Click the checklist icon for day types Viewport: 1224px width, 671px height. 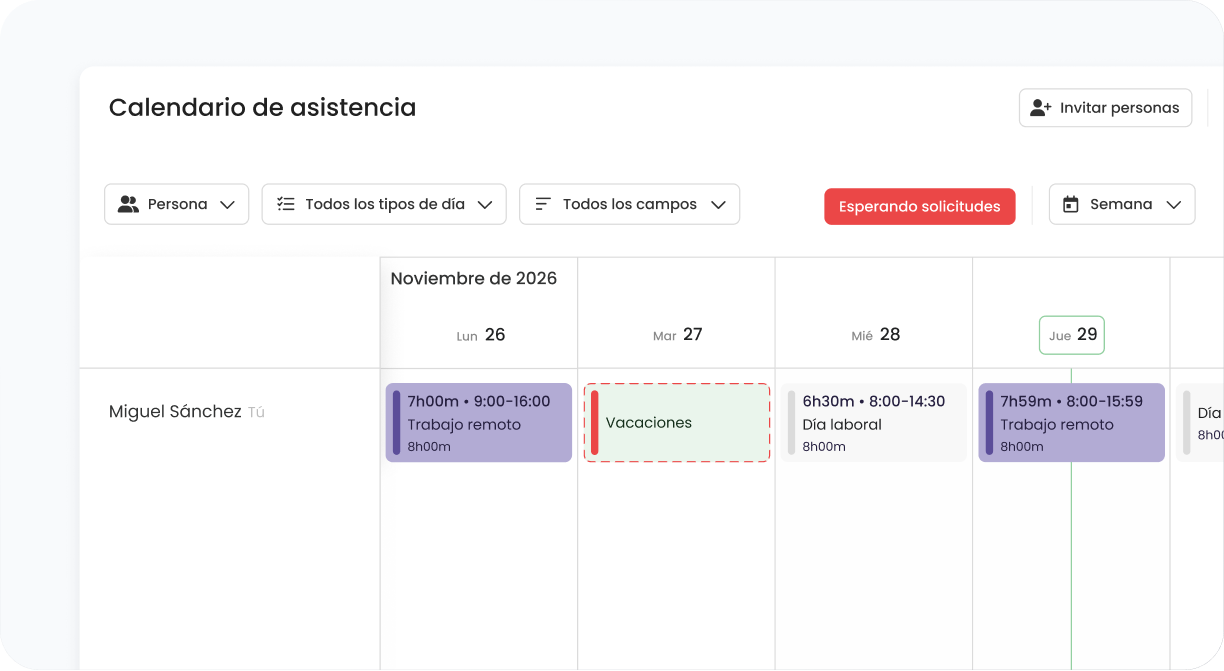pyautogui.click(x=286, y=204)
